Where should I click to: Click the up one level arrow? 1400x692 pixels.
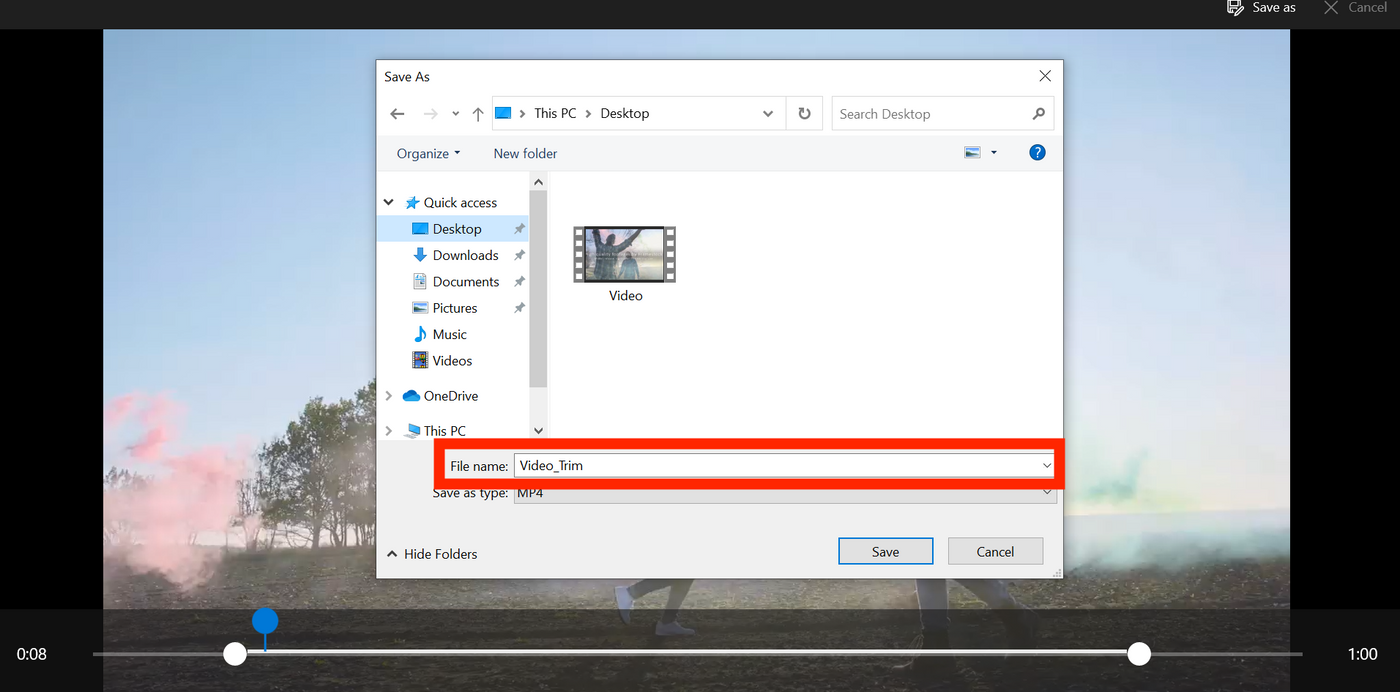pos(477,113)
